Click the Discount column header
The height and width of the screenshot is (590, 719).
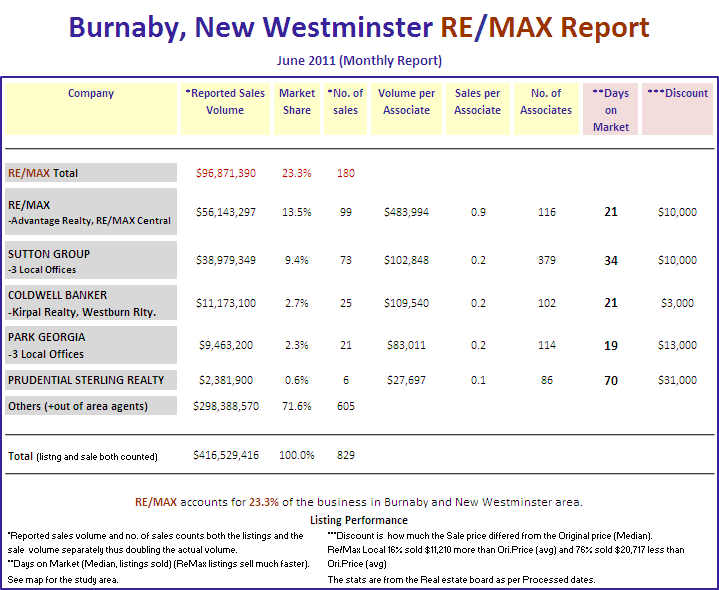click(677, 109)
